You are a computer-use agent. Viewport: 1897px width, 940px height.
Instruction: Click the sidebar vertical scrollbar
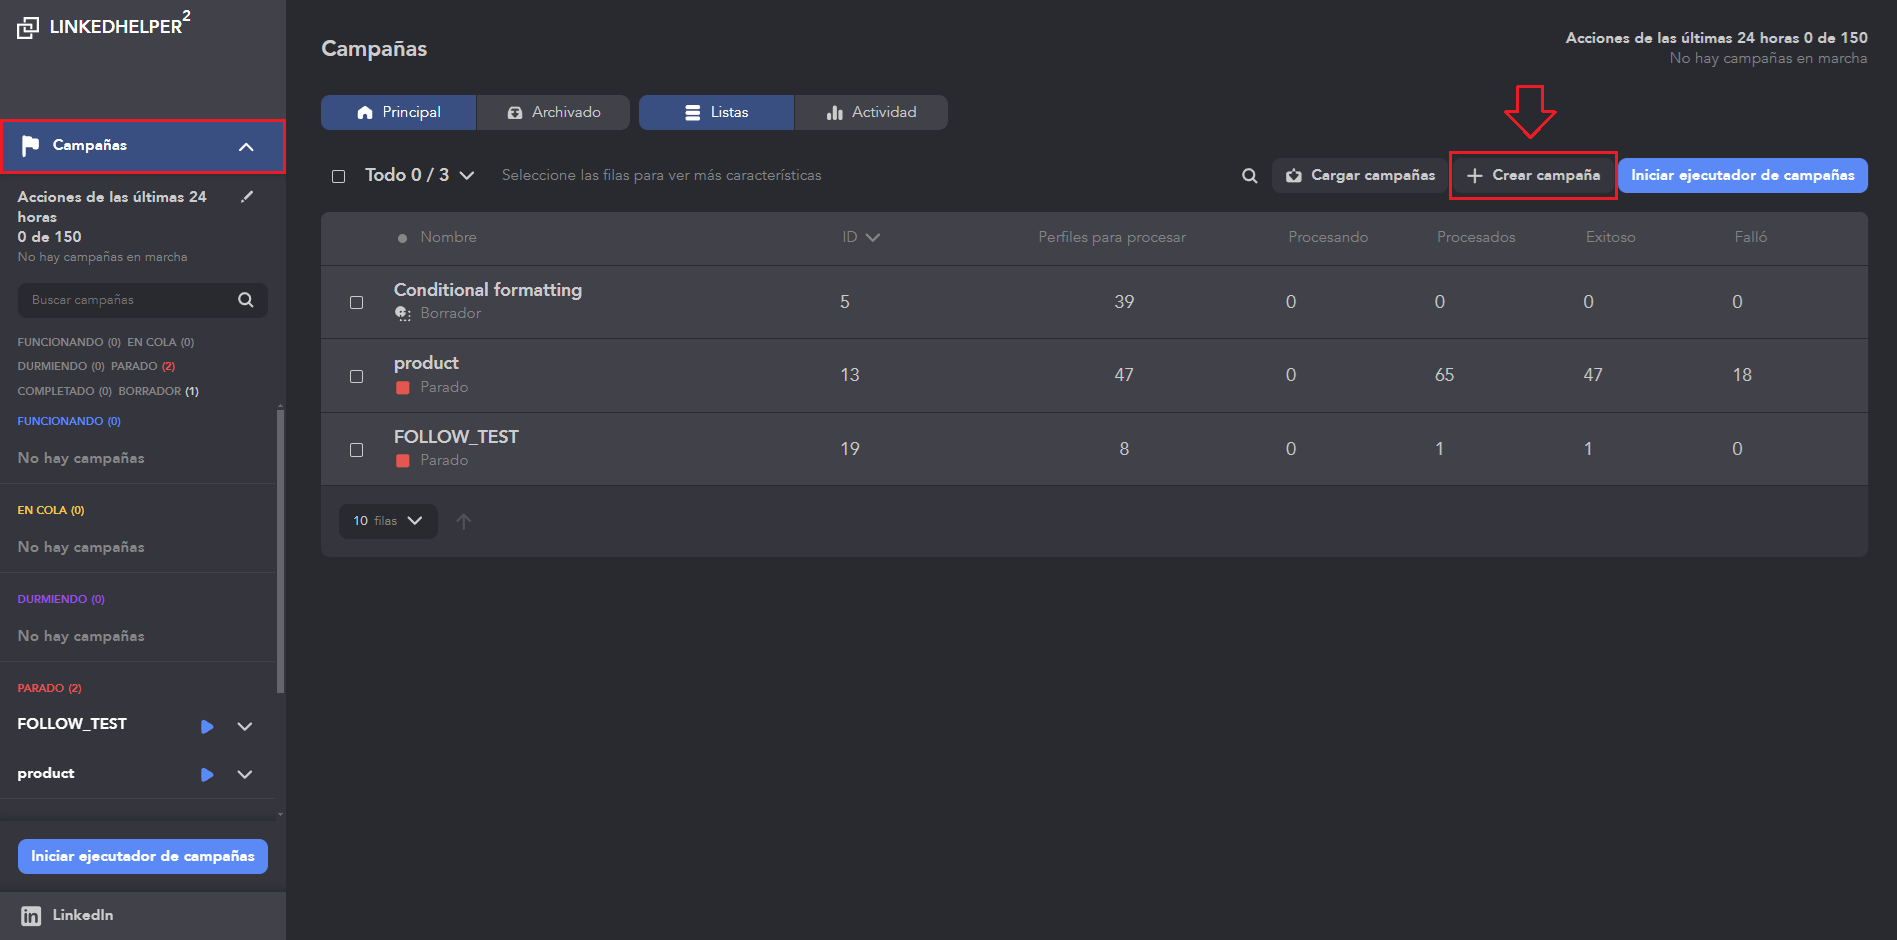point(280,550)
